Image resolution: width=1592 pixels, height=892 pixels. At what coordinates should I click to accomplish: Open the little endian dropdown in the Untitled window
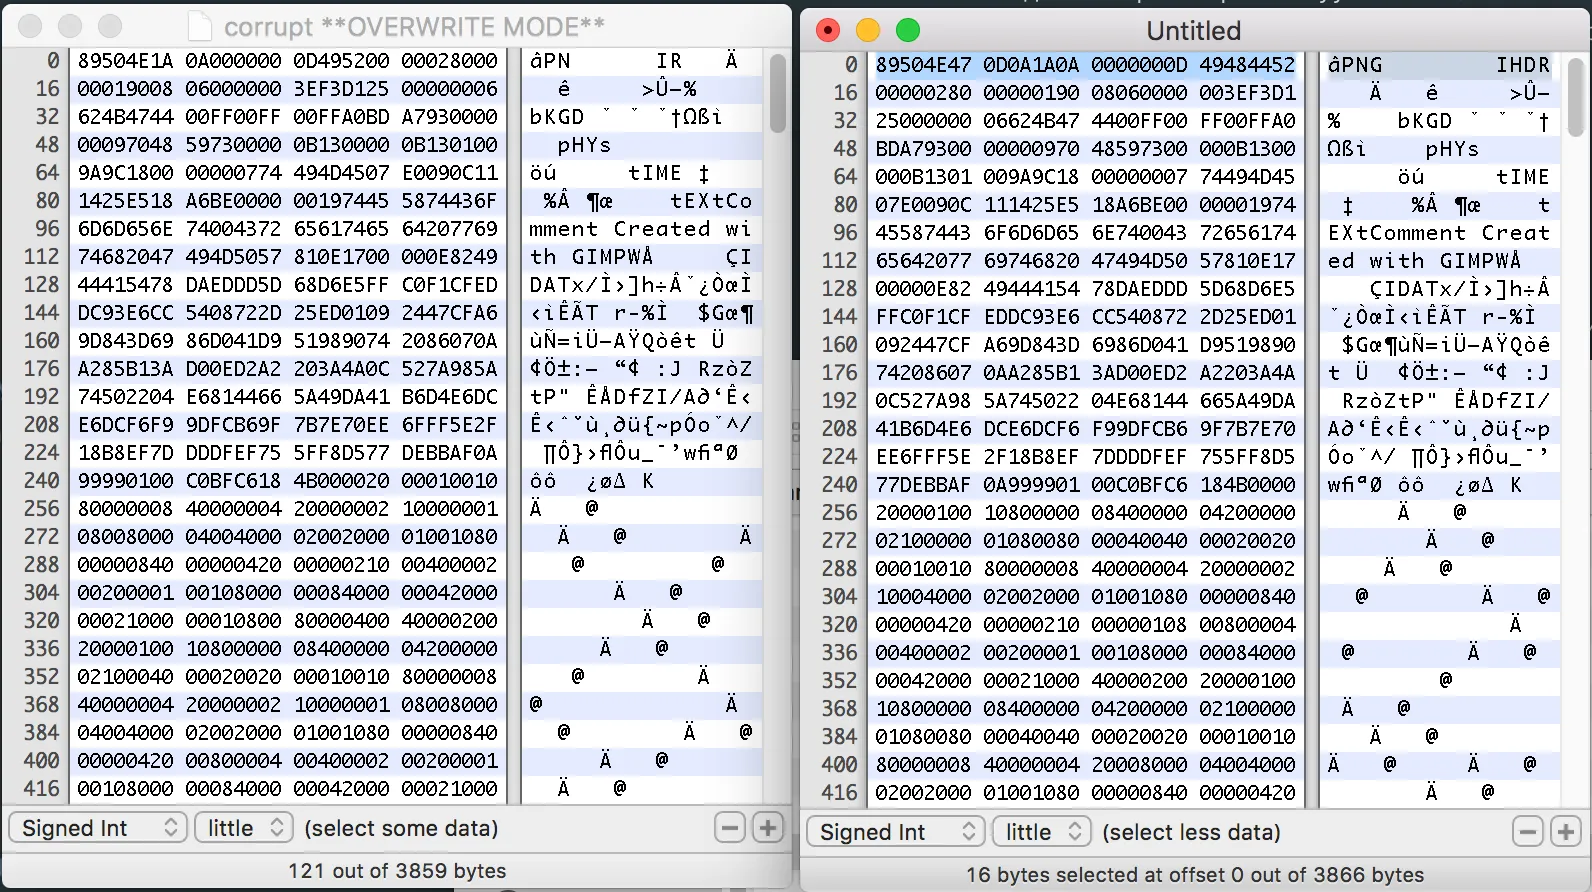click(x=1041, y=832)
